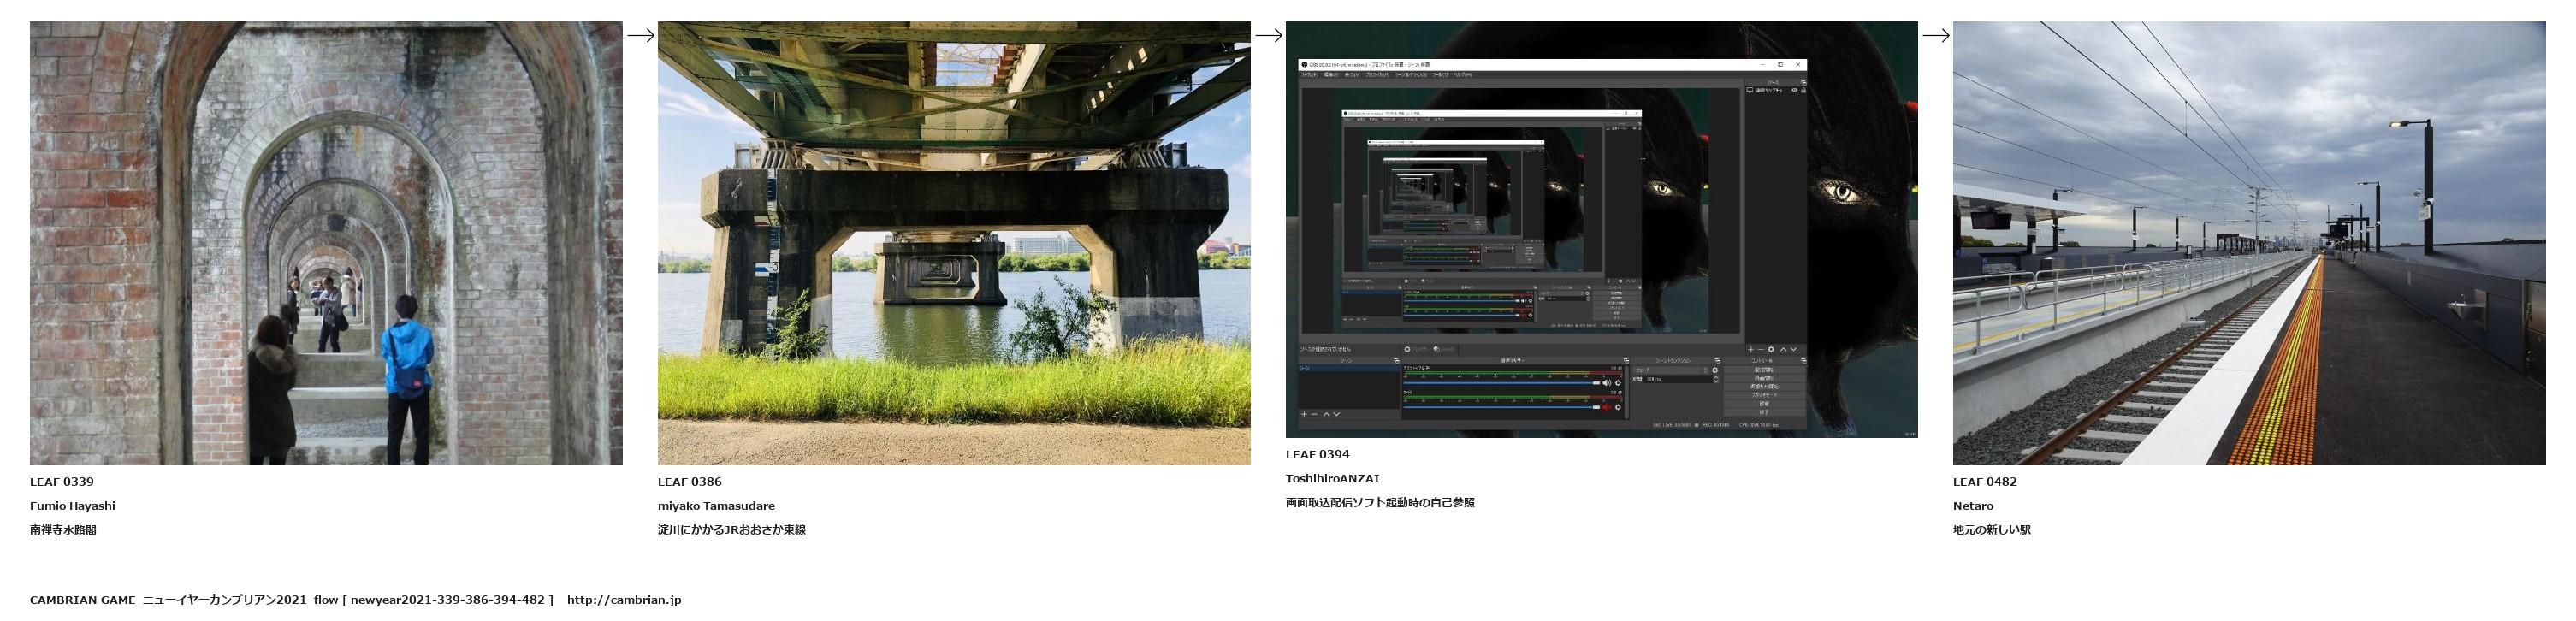2576x621 pixels.
Task: Remove scene with the minus icon
Action: click(1314, 414)
